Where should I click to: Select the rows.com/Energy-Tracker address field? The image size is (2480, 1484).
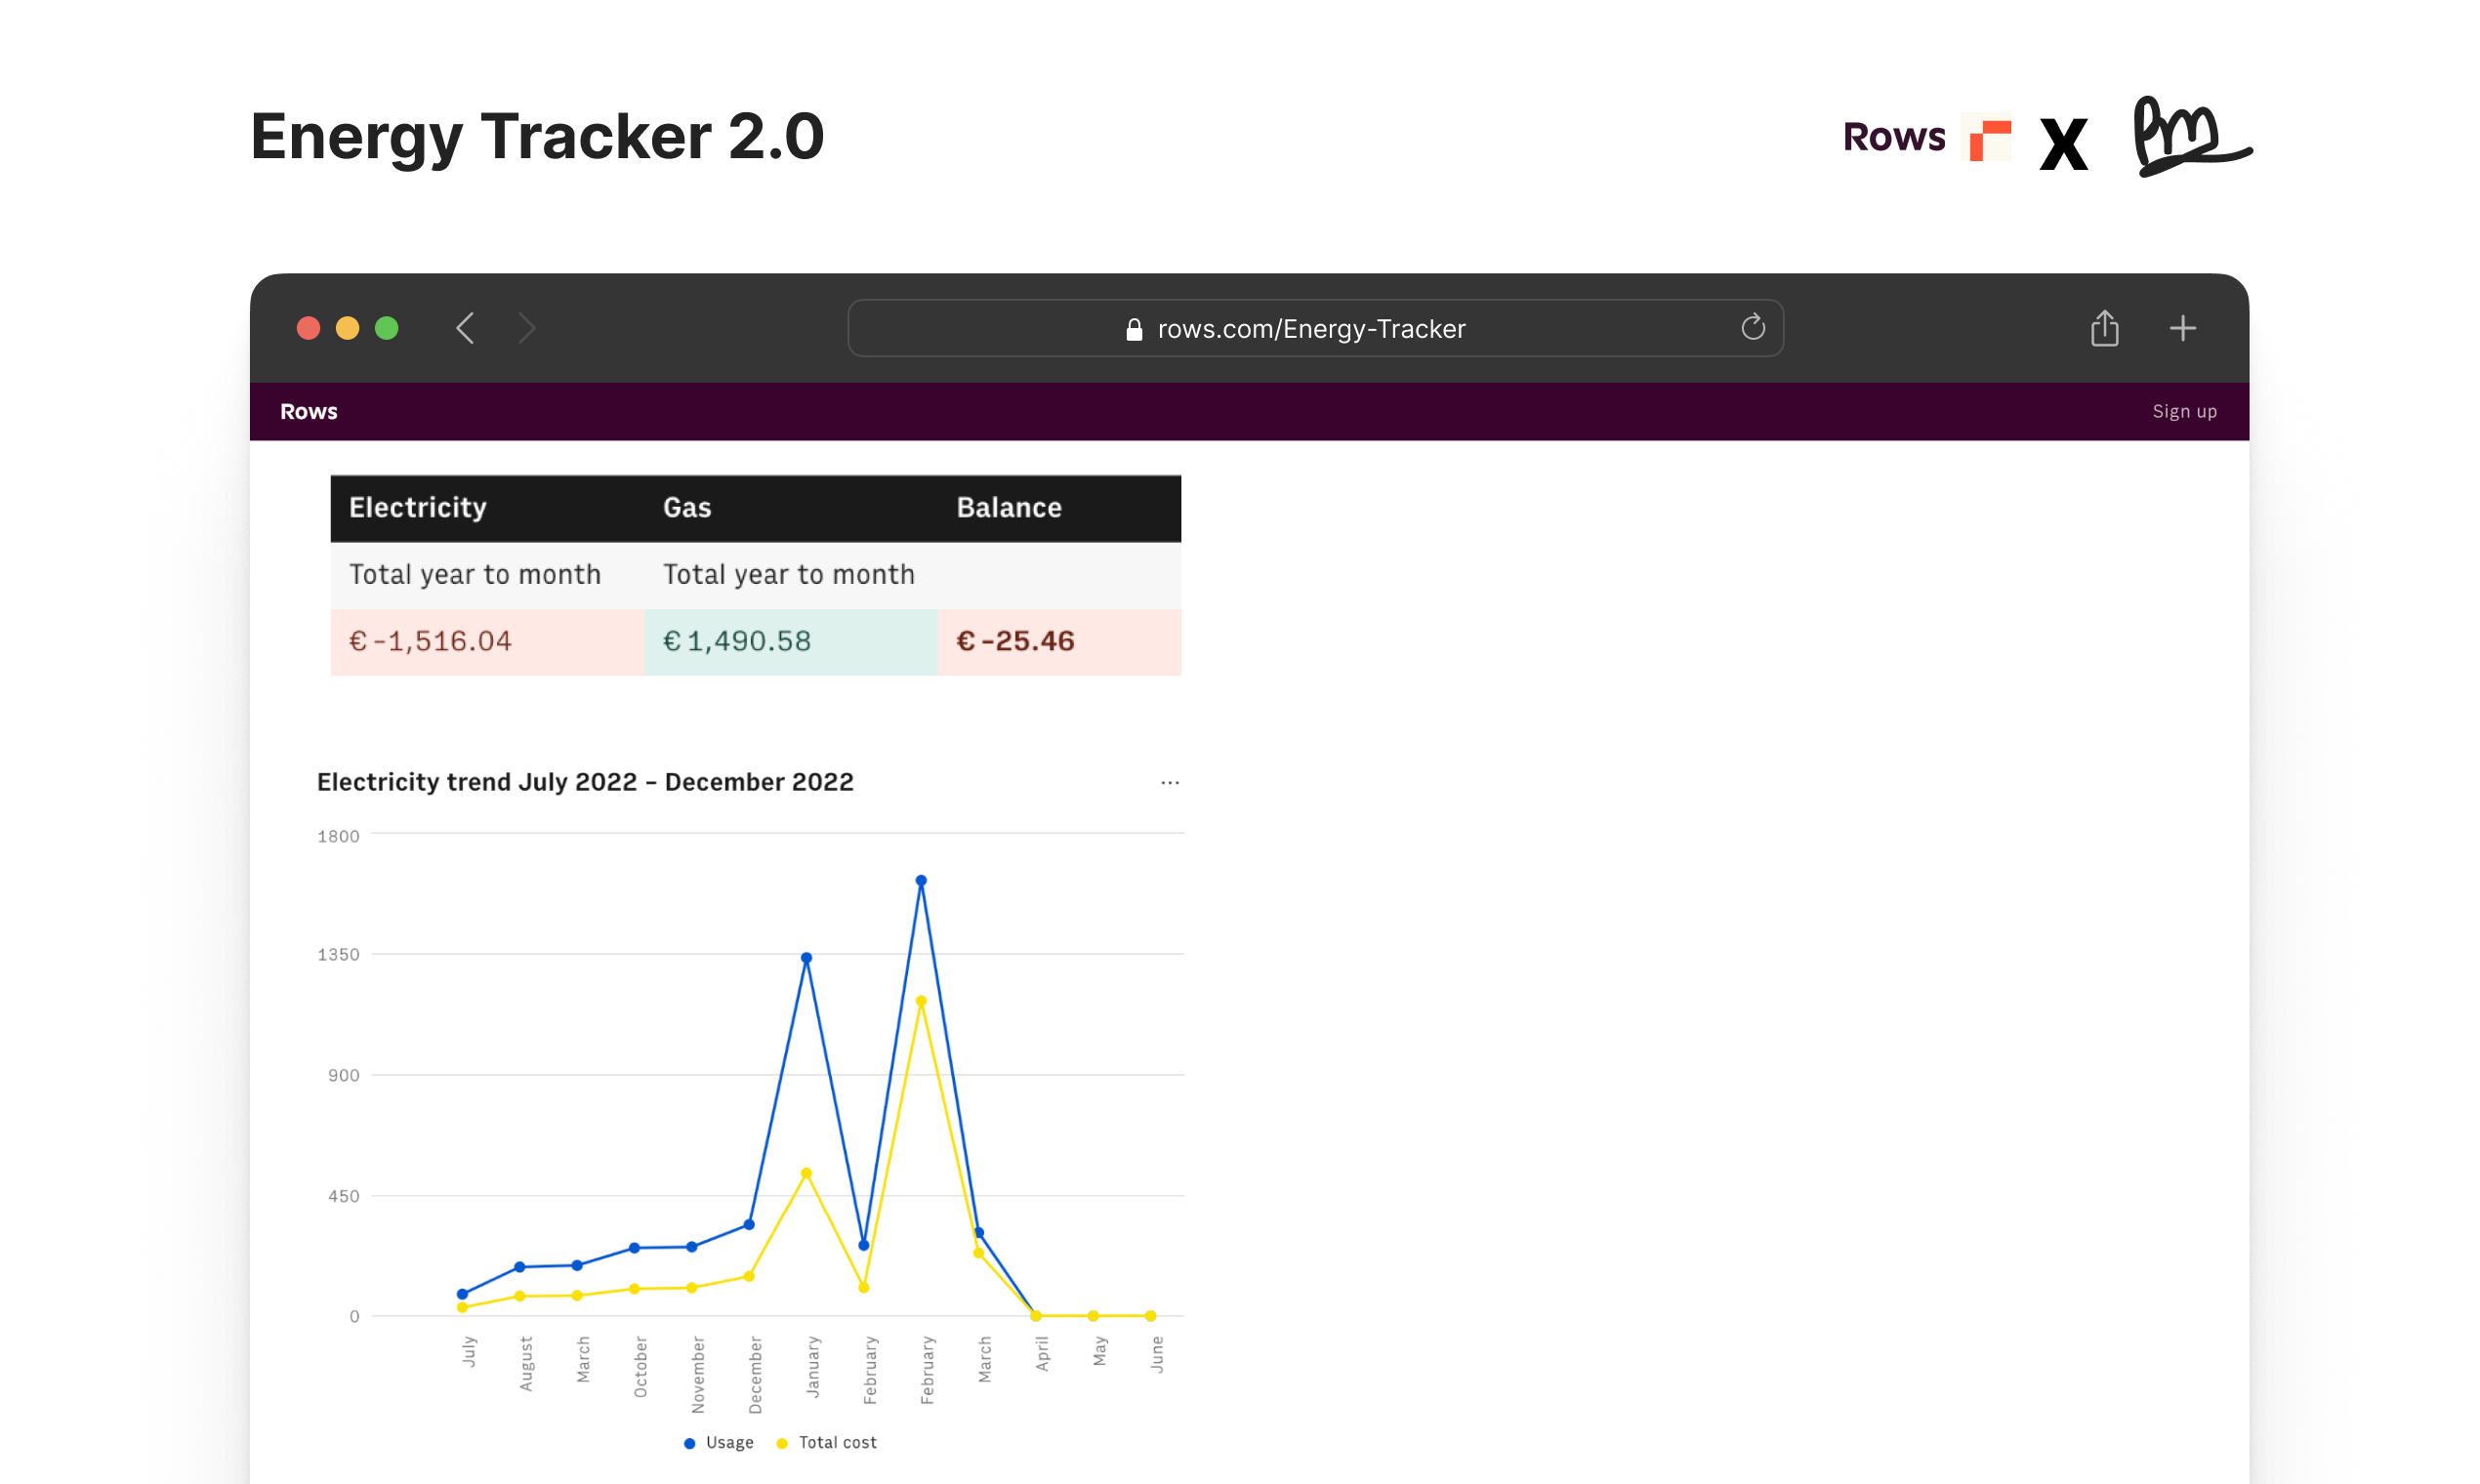[1311, 329]
